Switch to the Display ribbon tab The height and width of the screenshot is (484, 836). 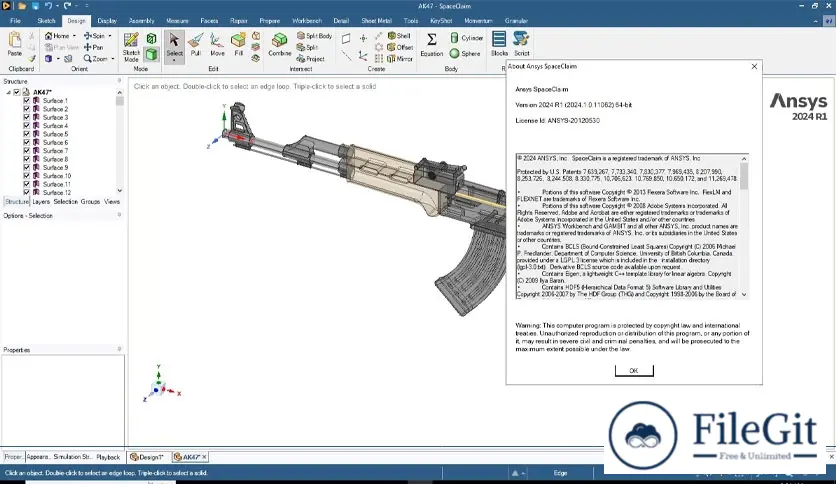coord(107,21)
